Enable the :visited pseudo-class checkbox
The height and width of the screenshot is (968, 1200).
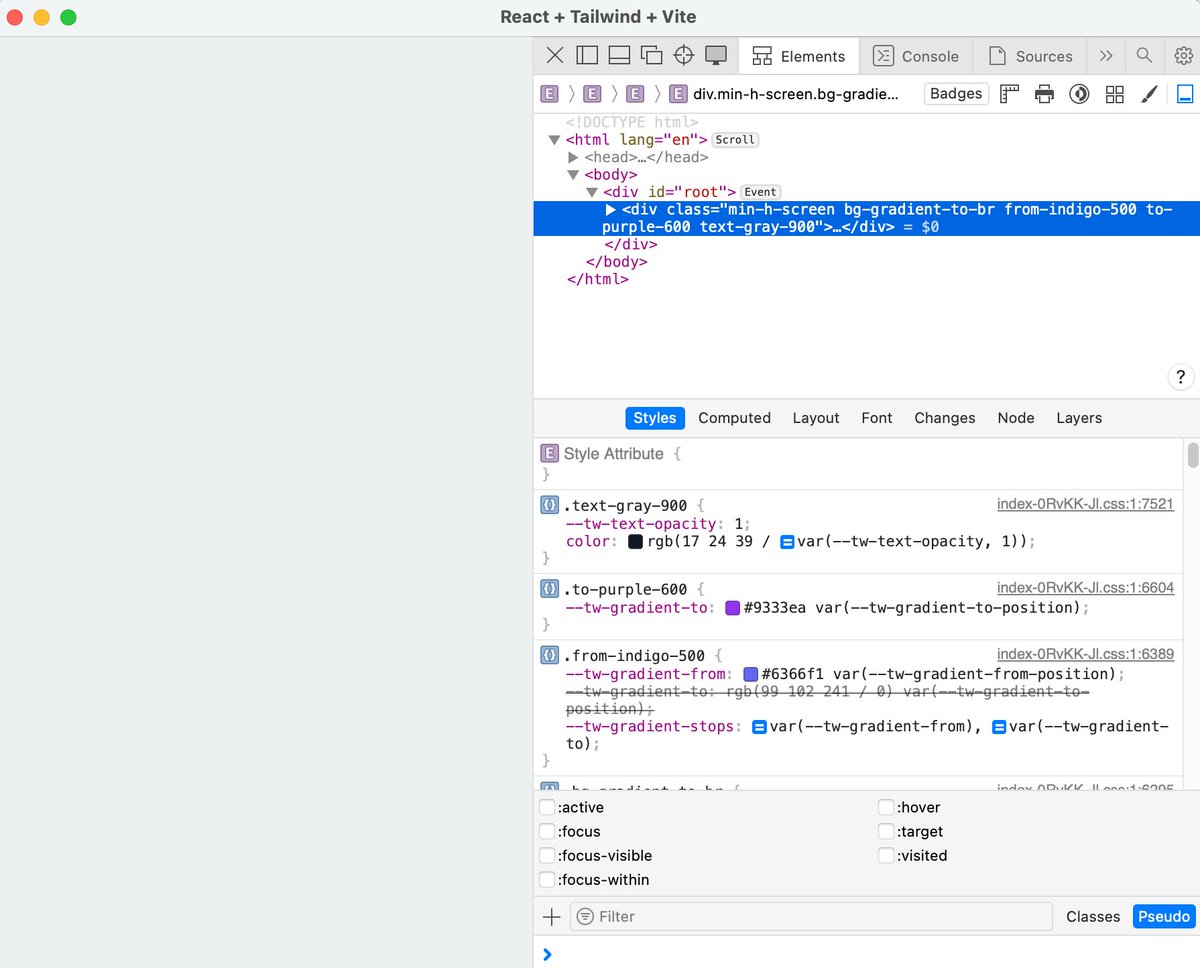coord(886,855)
